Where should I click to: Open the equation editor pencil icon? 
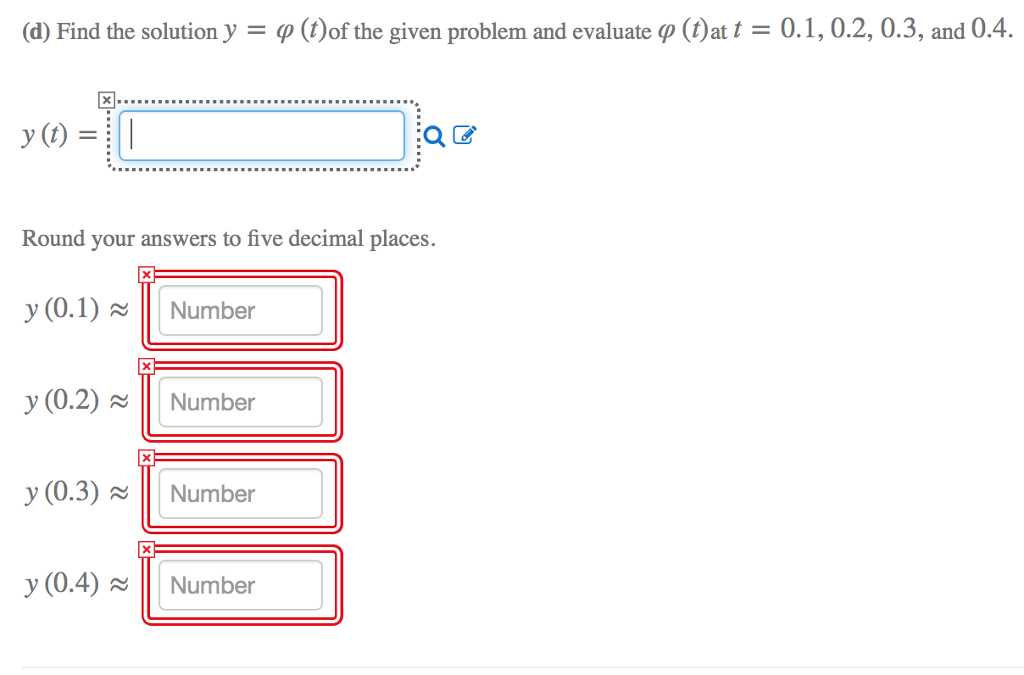tap(464, 134)
